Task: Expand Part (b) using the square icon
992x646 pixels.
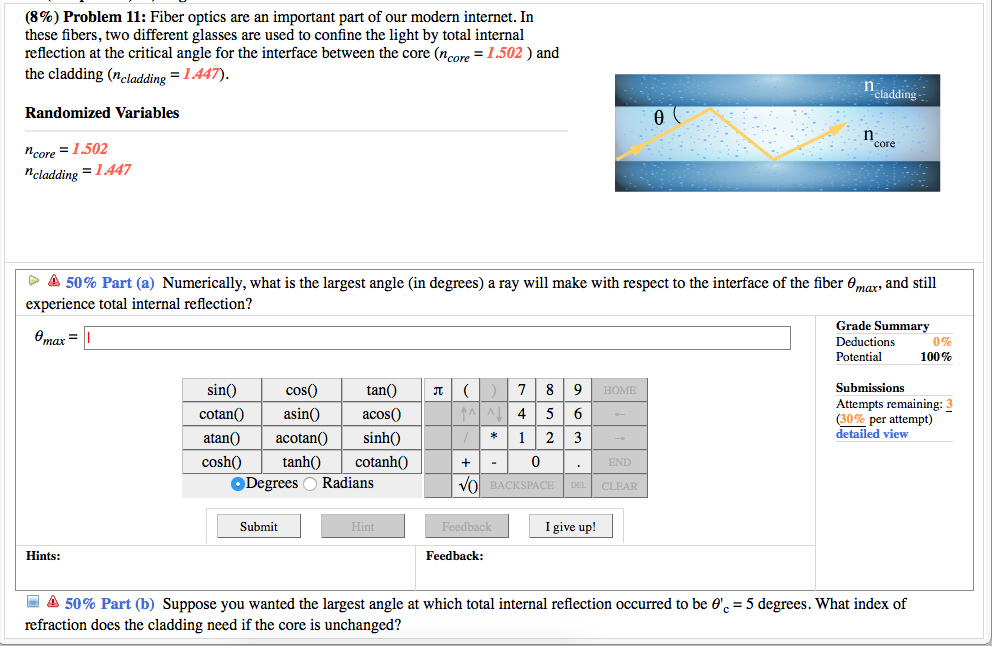Action: coord(33,602)
